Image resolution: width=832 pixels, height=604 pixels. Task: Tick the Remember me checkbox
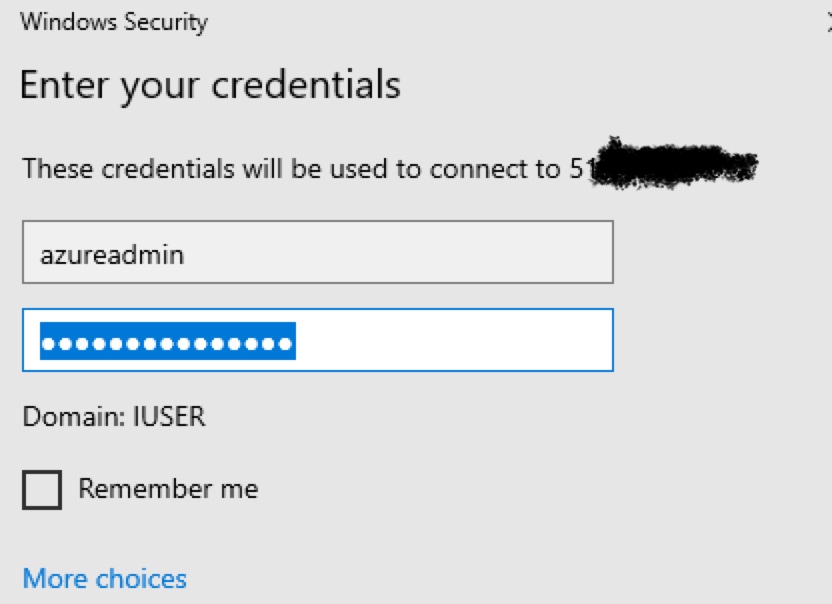tap(42, 490)
